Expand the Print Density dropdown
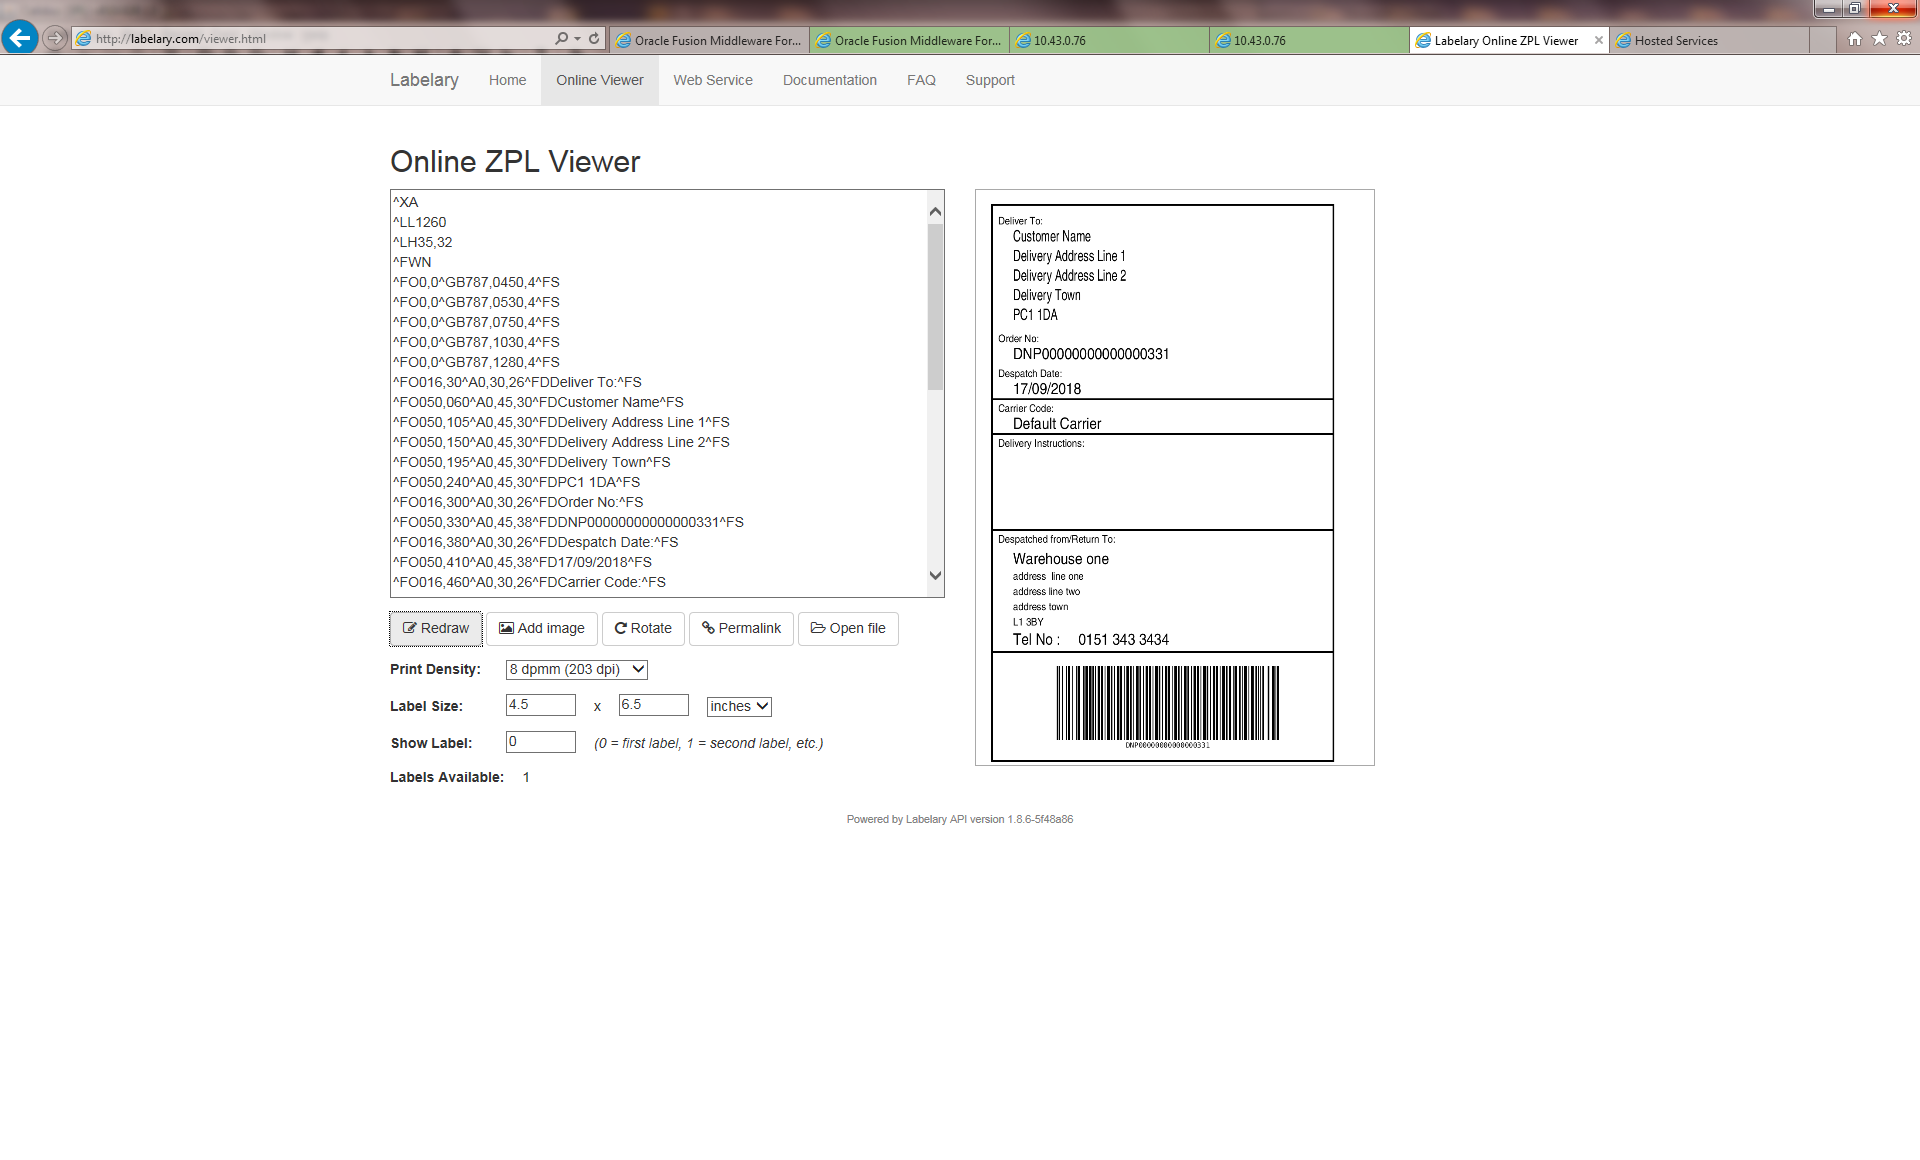 point(577,669)
